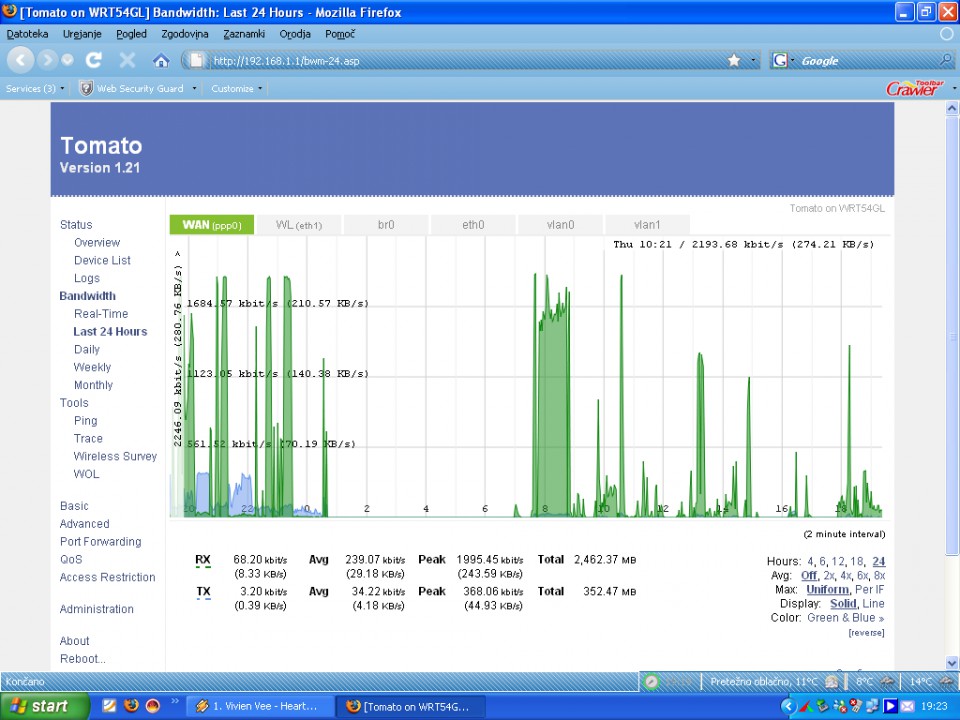Click the Crawler Toolbar logo
960x720 pixels.
[915, 89]
